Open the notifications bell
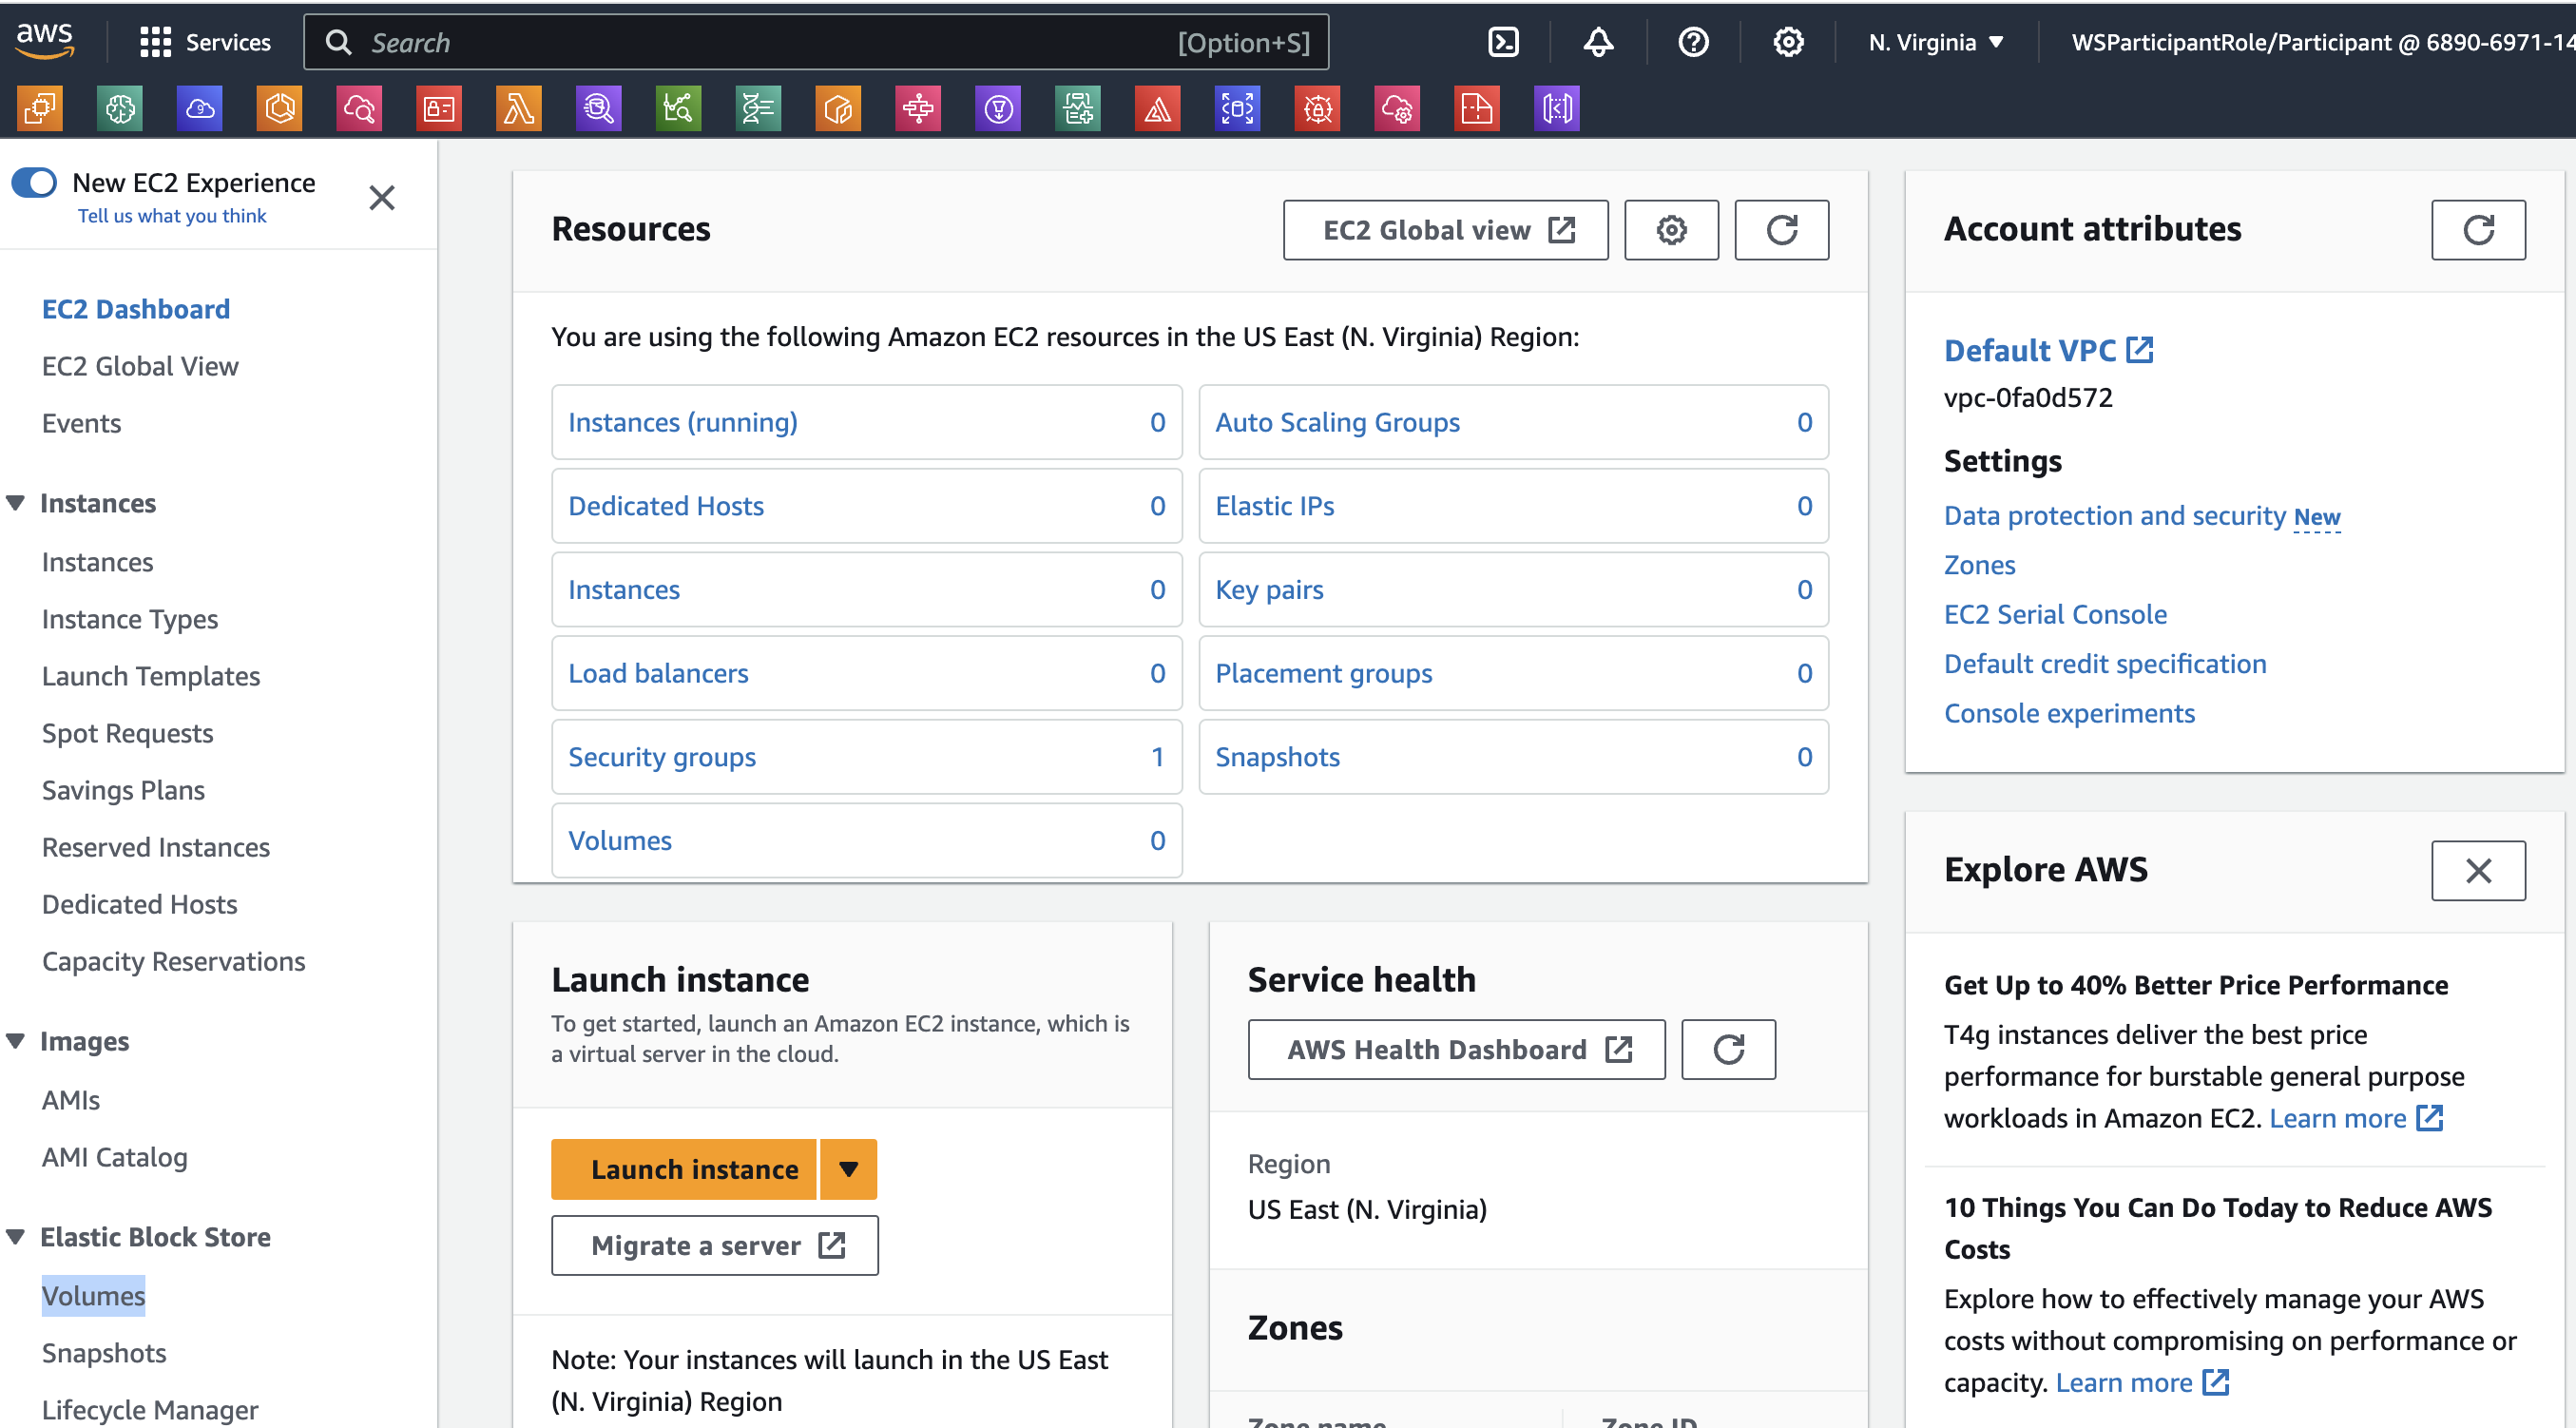 (x=1598, y=42)
